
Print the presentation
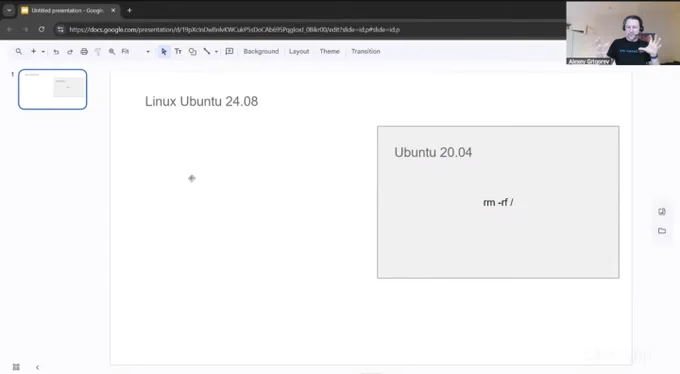tap(84, 52)
